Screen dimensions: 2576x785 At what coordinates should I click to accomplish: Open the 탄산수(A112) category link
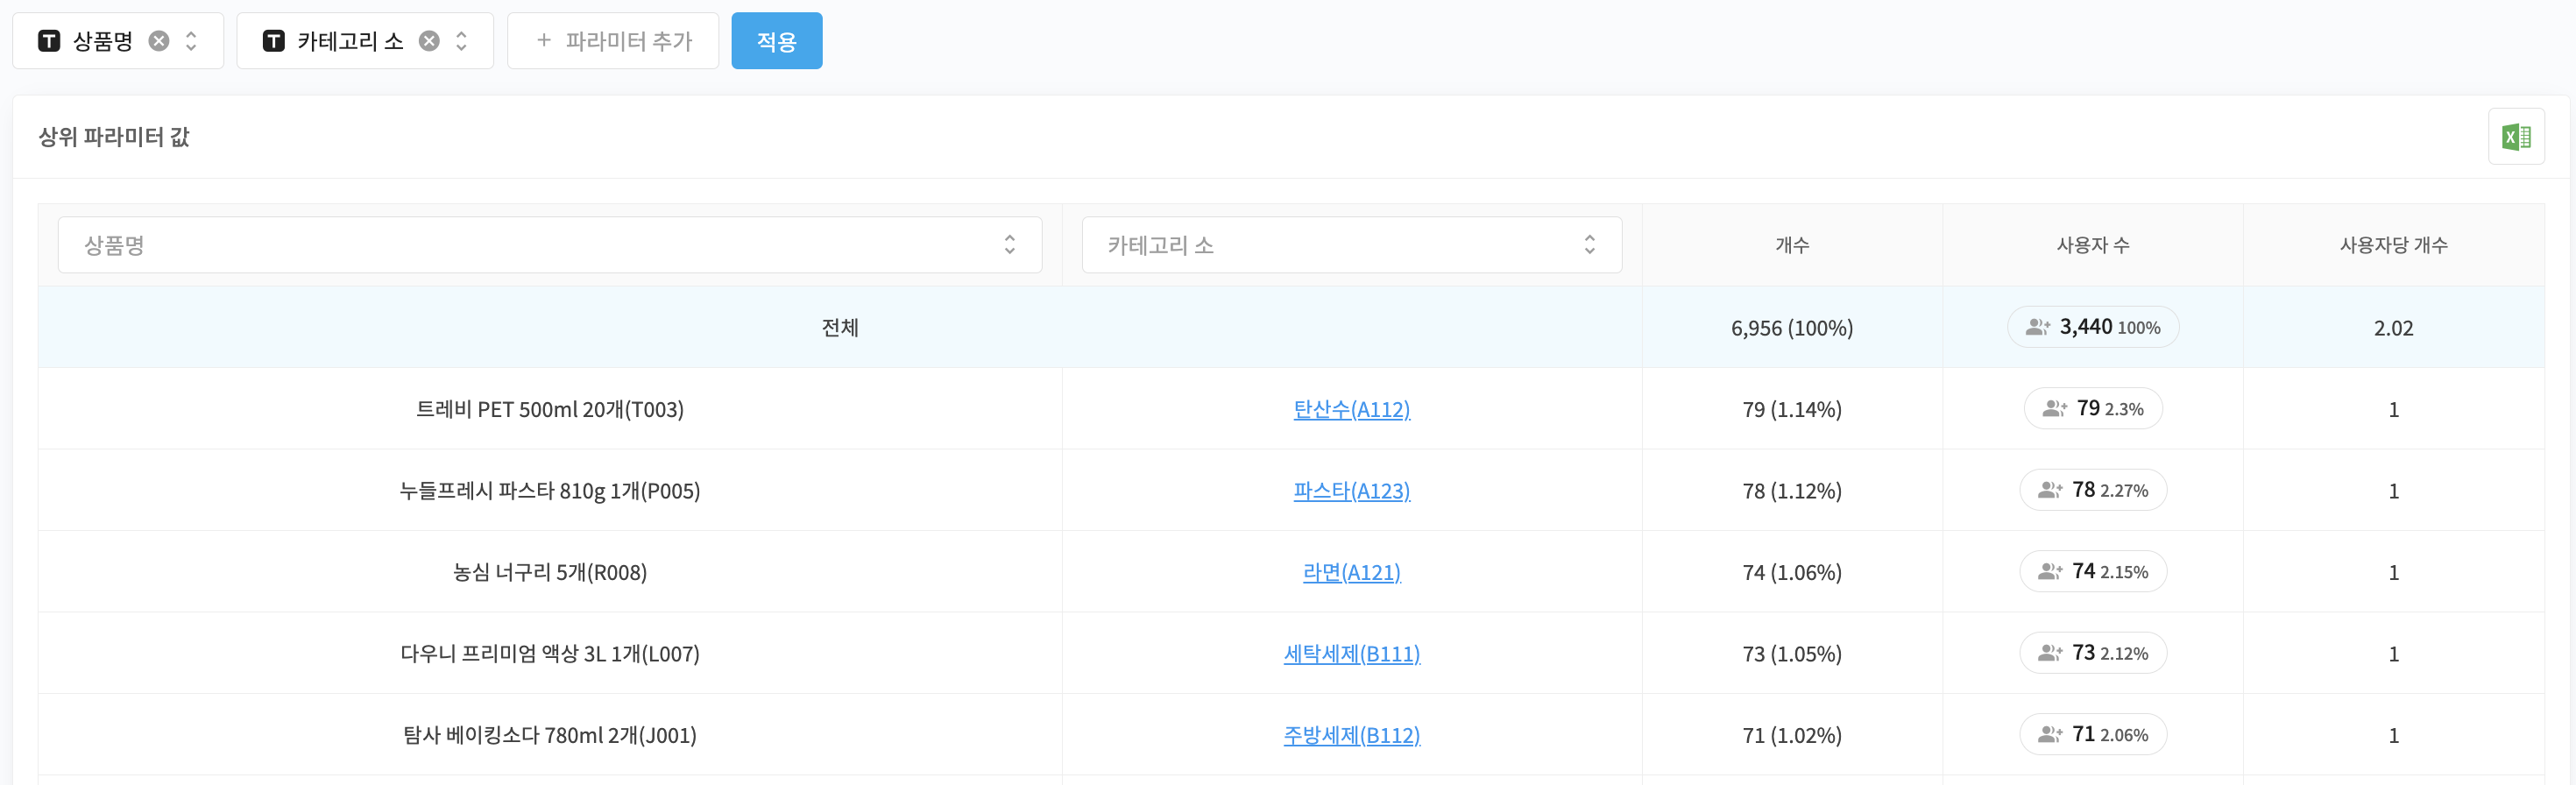pos(1351,409)
